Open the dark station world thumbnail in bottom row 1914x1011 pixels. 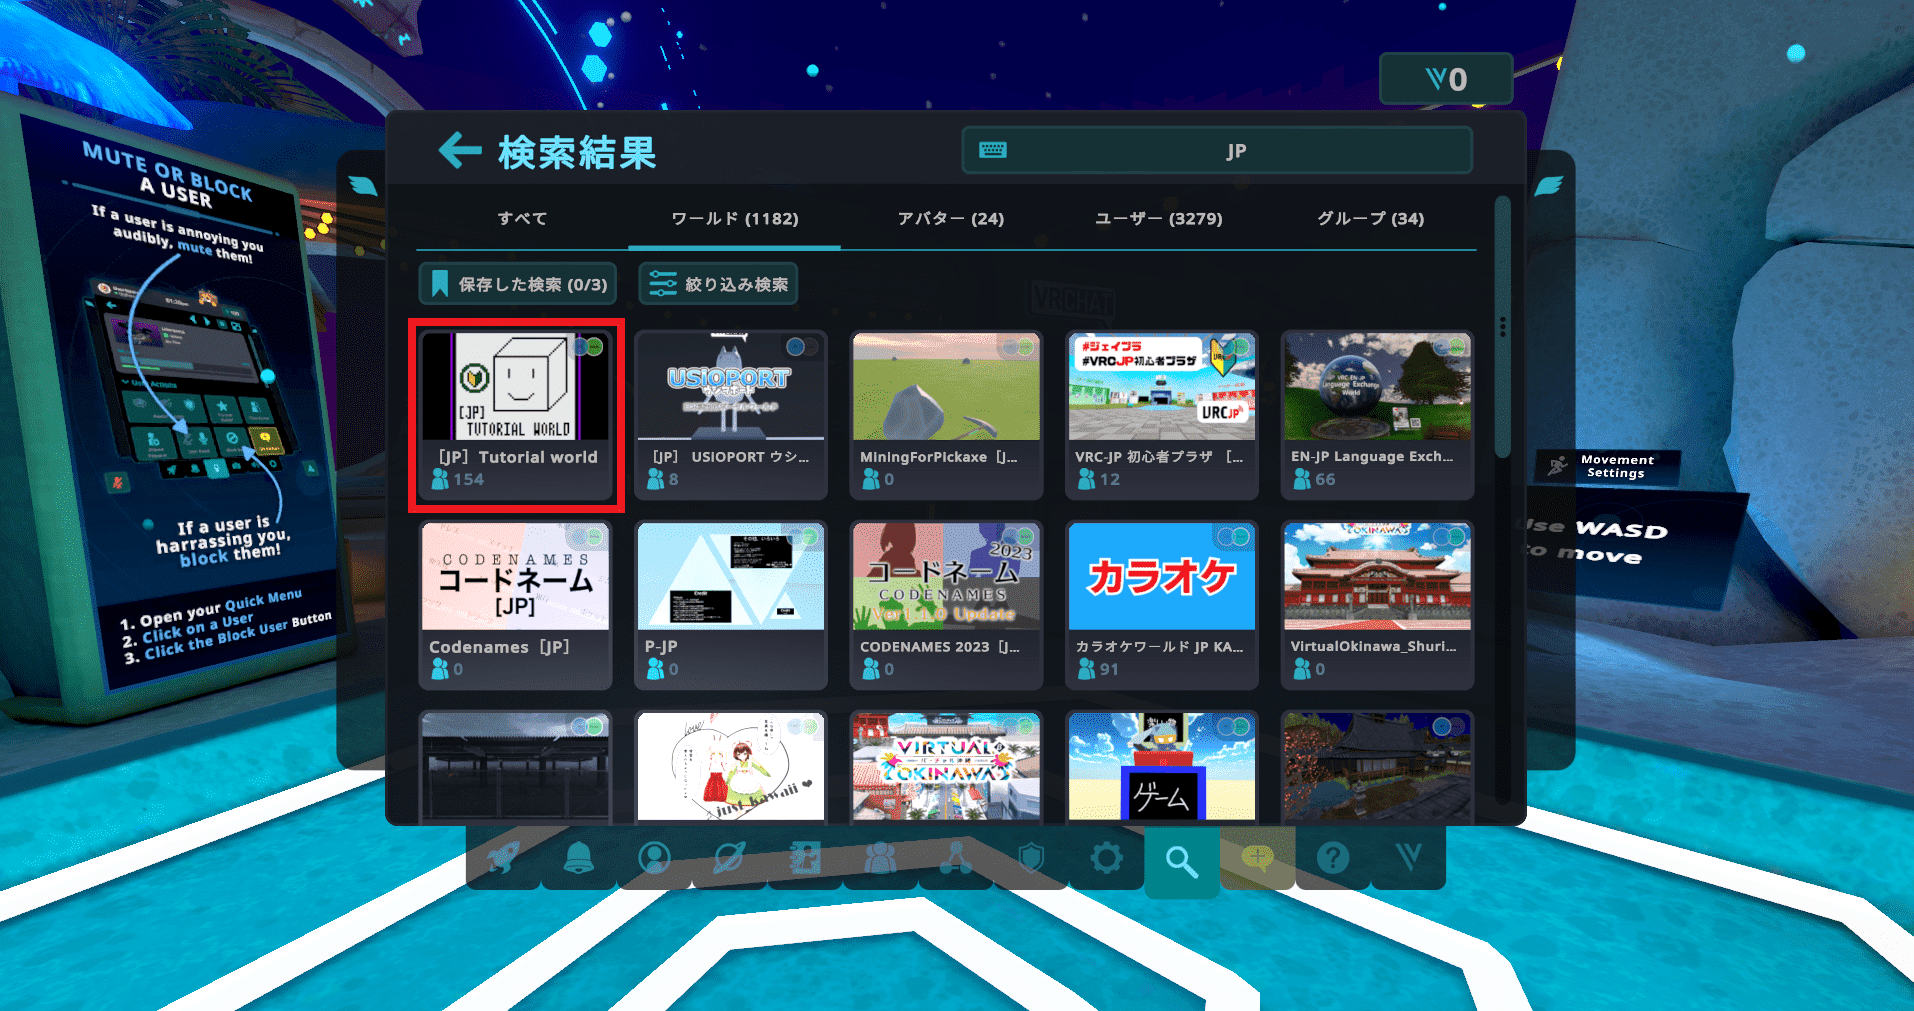point(516,767)
